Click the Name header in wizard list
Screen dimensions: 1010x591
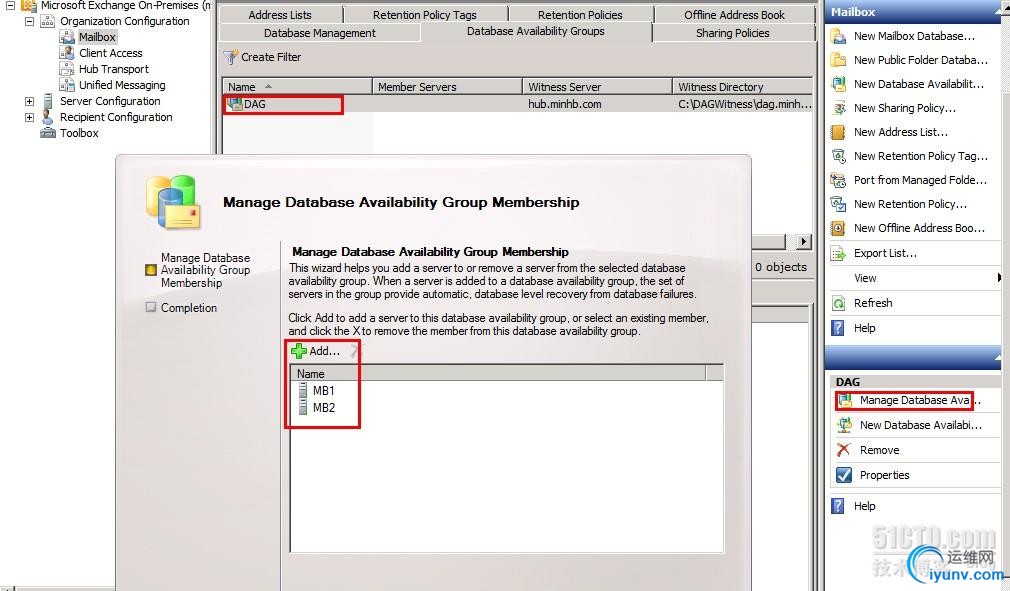(499, 373)
